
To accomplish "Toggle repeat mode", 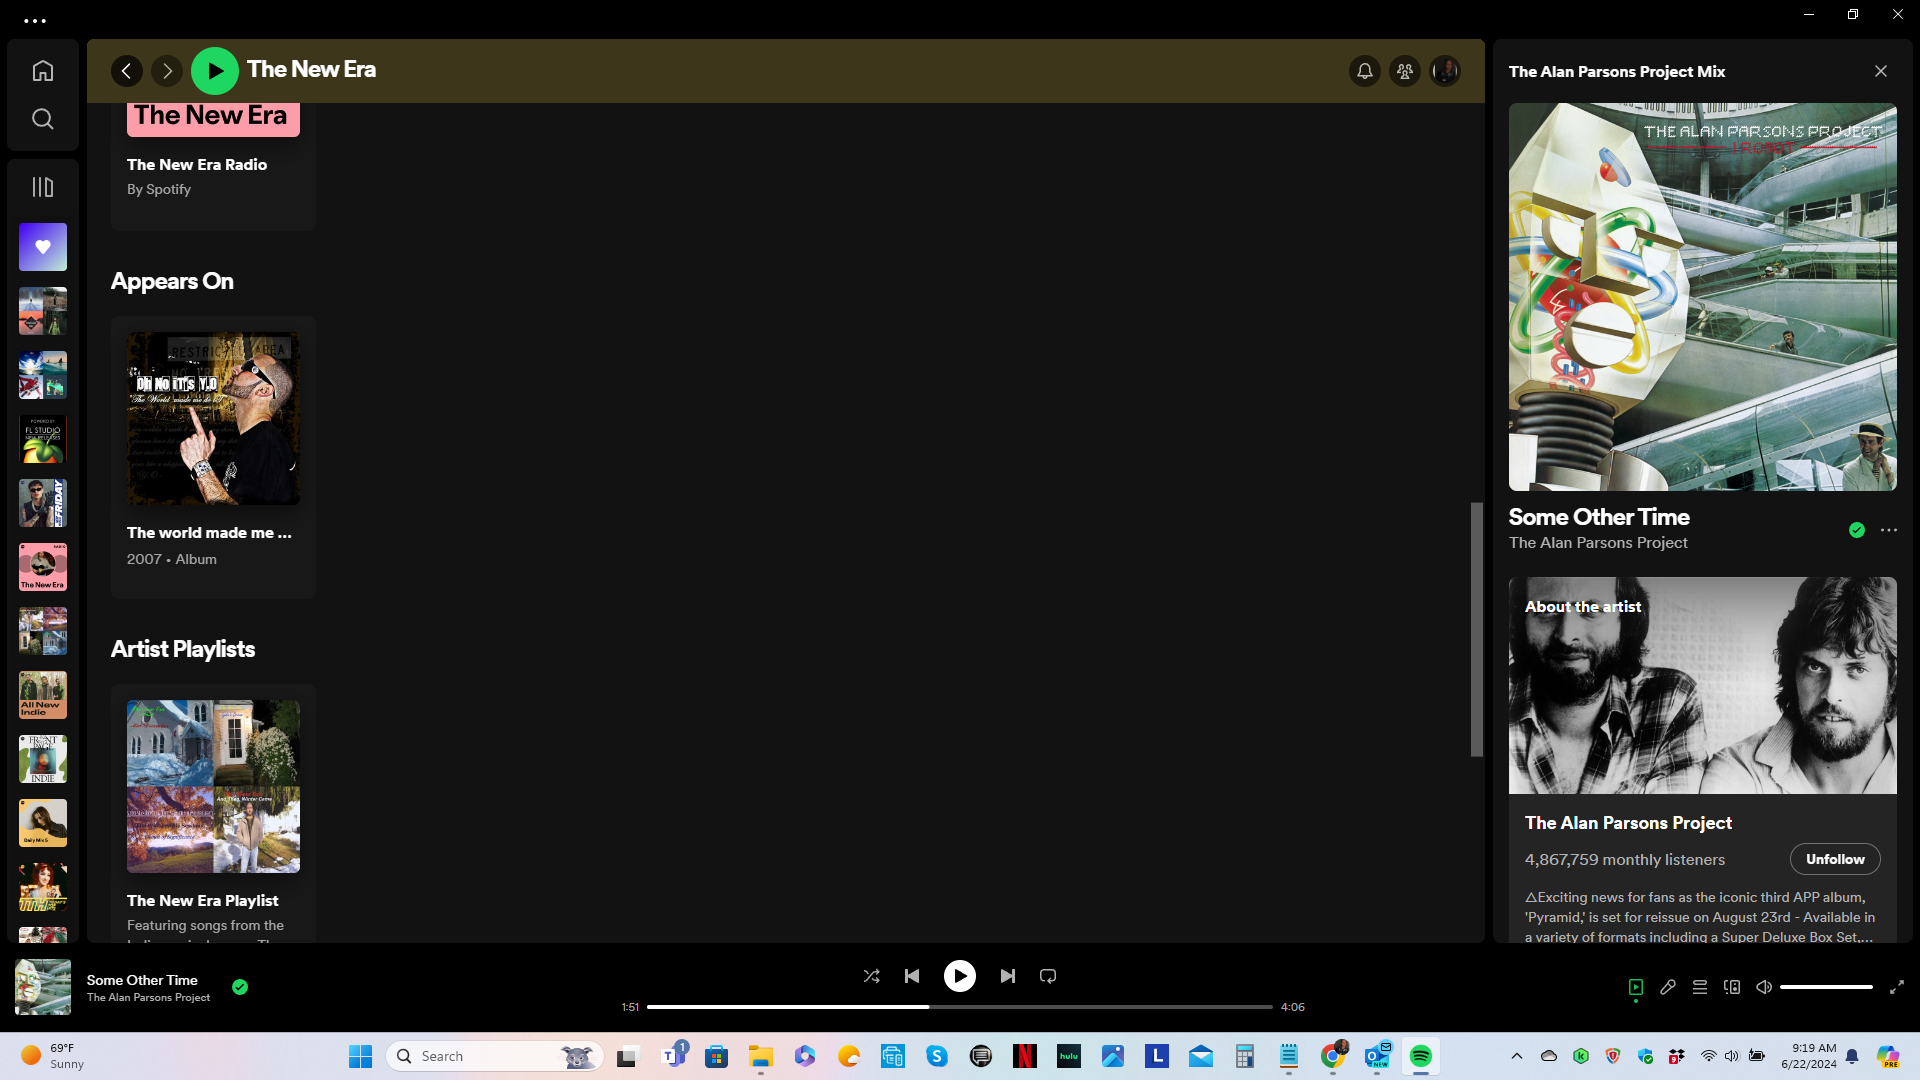I will click(1048, 976).
